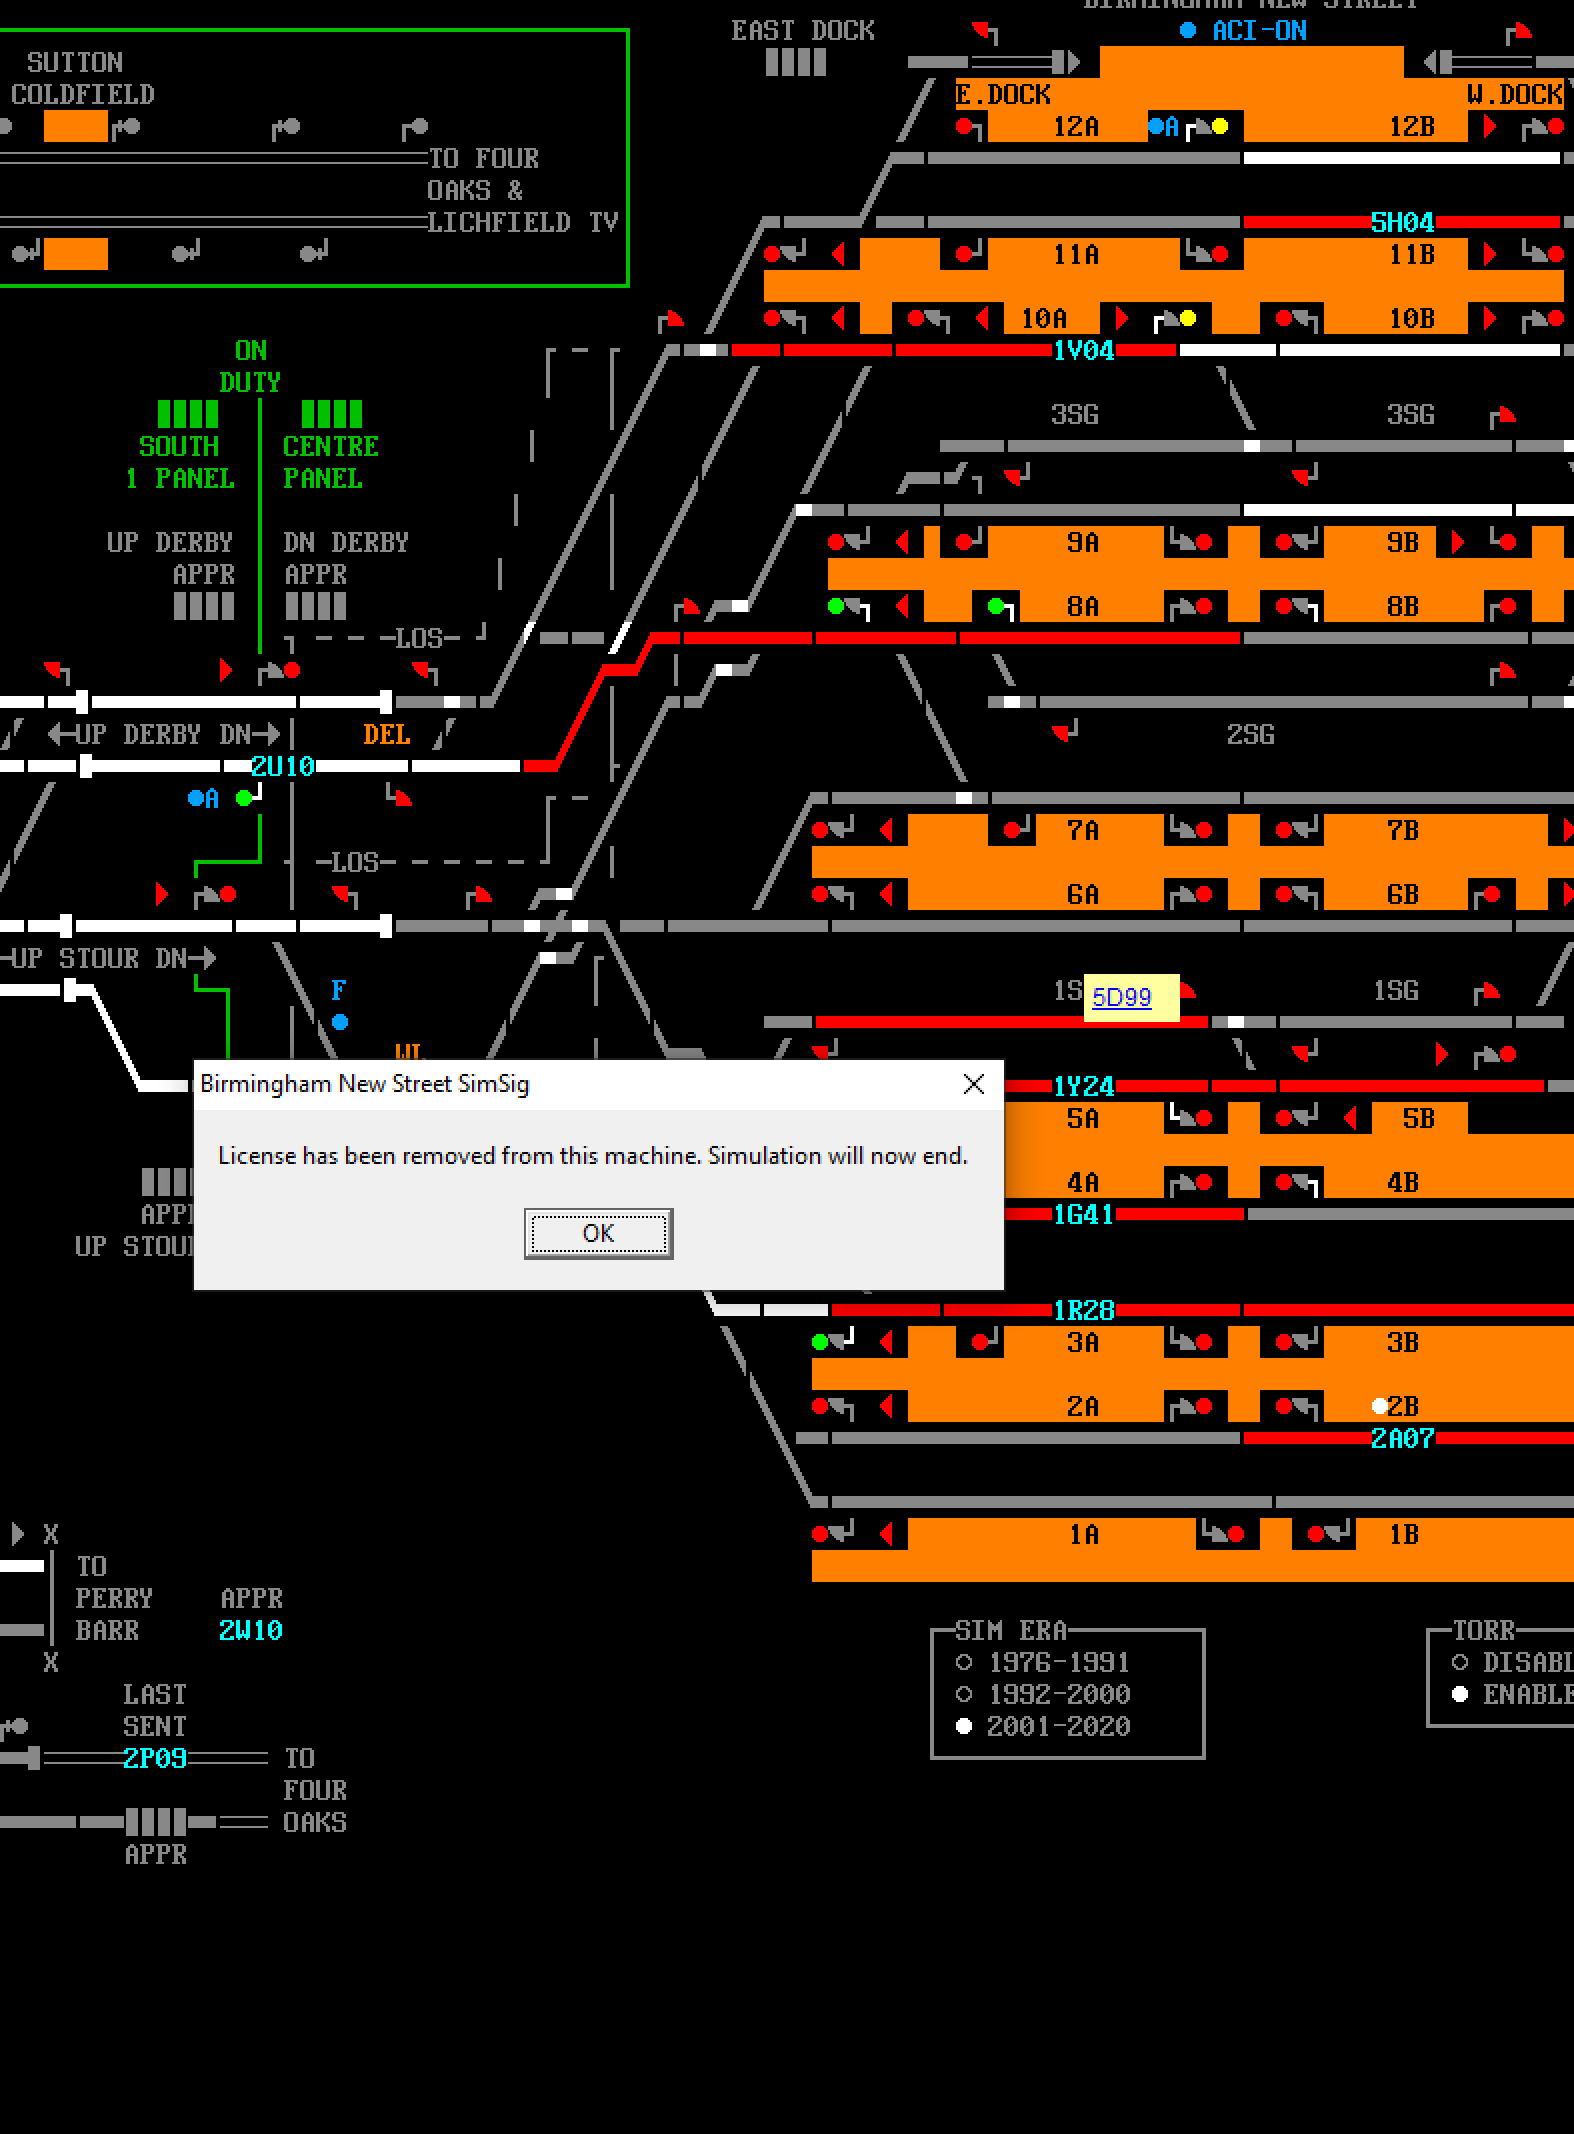Click train description 5H04

[1402, 222]
